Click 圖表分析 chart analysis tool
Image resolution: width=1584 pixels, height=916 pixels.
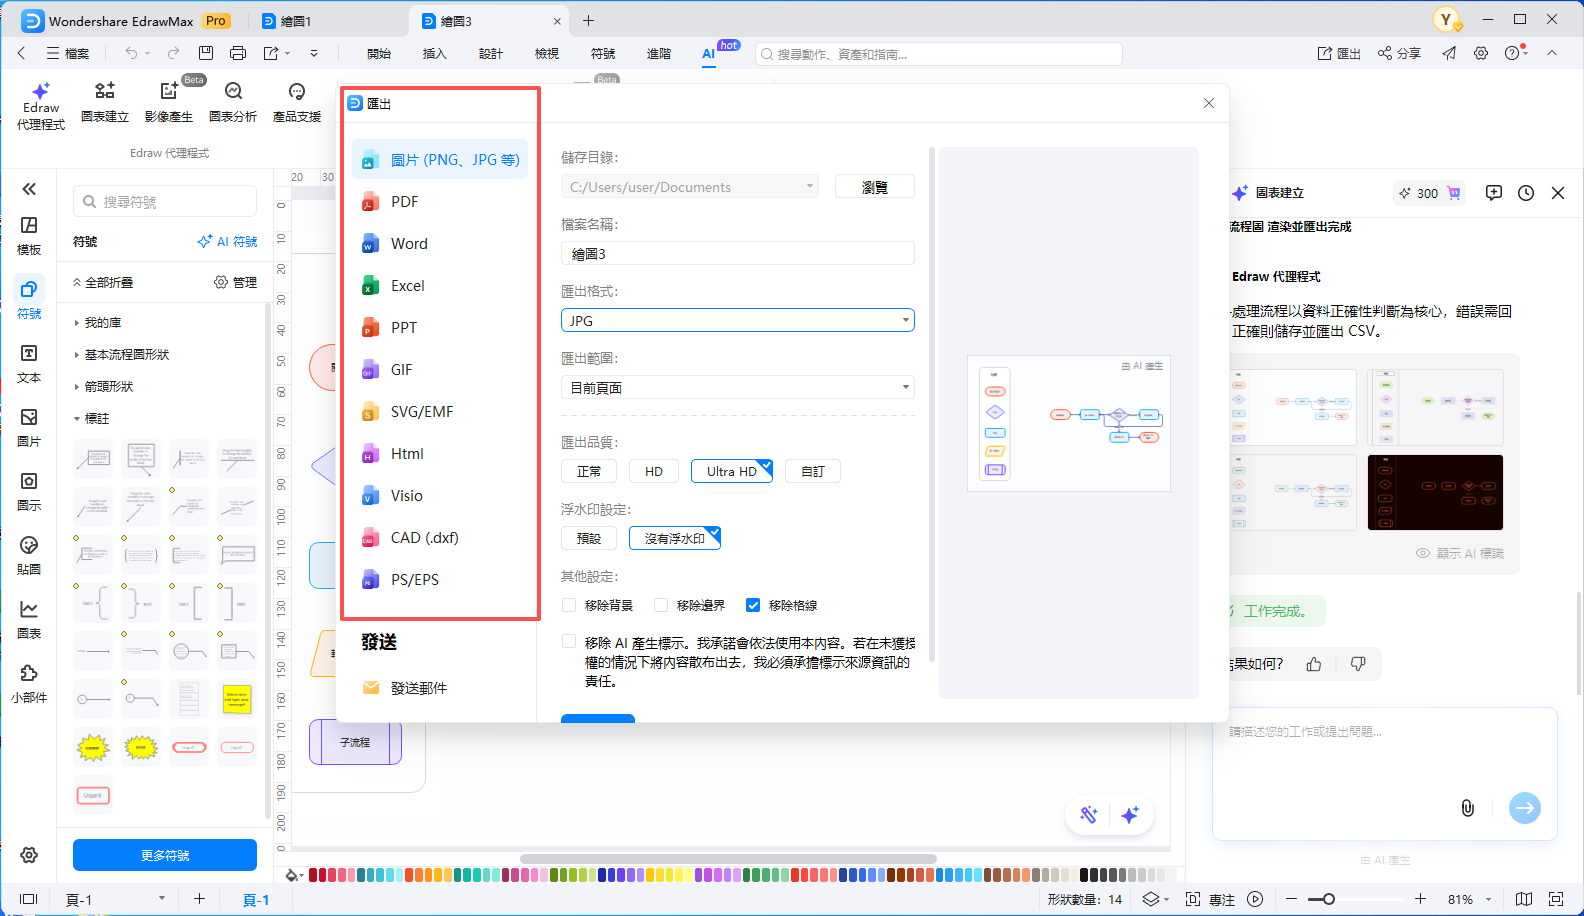(x=233, y=103)
